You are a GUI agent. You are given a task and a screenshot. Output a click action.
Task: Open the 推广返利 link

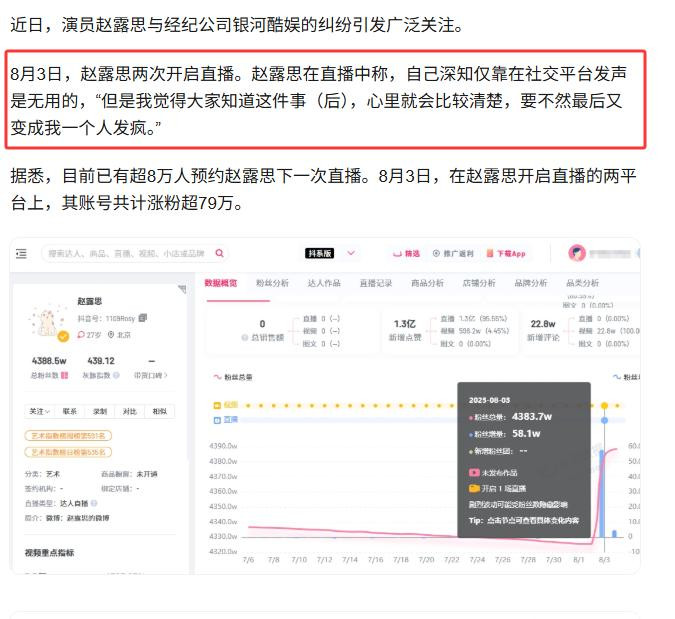[x=453, y=254]
